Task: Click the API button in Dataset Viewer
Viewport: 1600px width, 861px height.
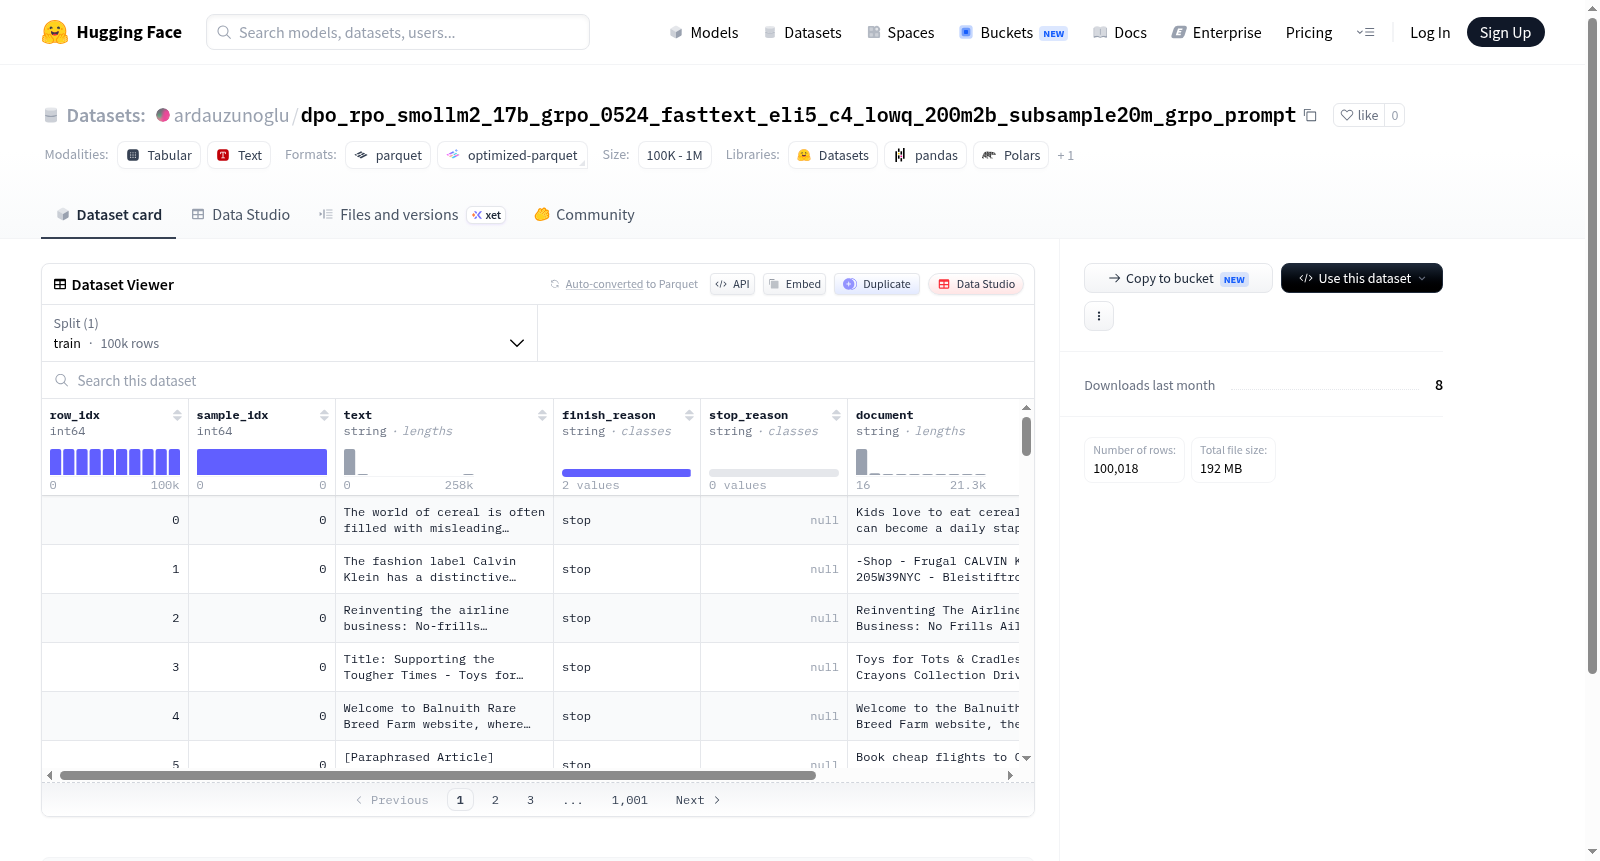Action: pos(732,284)
